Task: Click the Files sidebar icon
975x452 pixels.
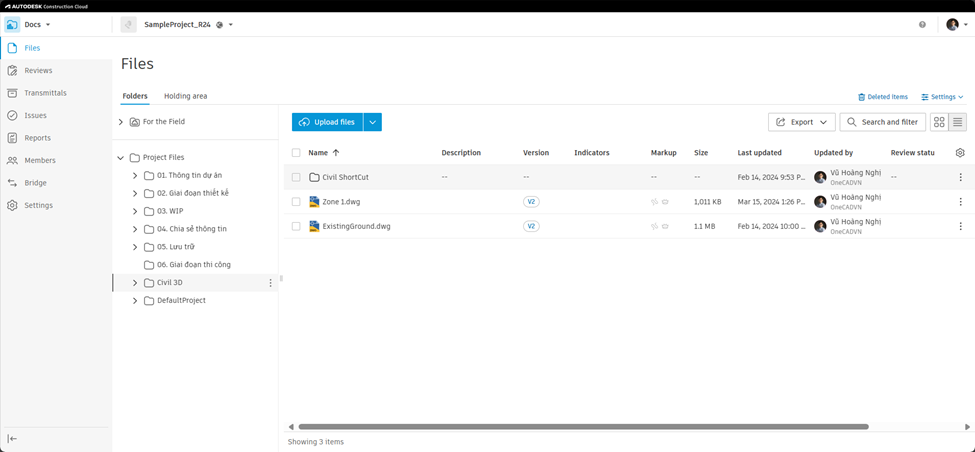Action: pyautogui.click(x=12, y=48)
